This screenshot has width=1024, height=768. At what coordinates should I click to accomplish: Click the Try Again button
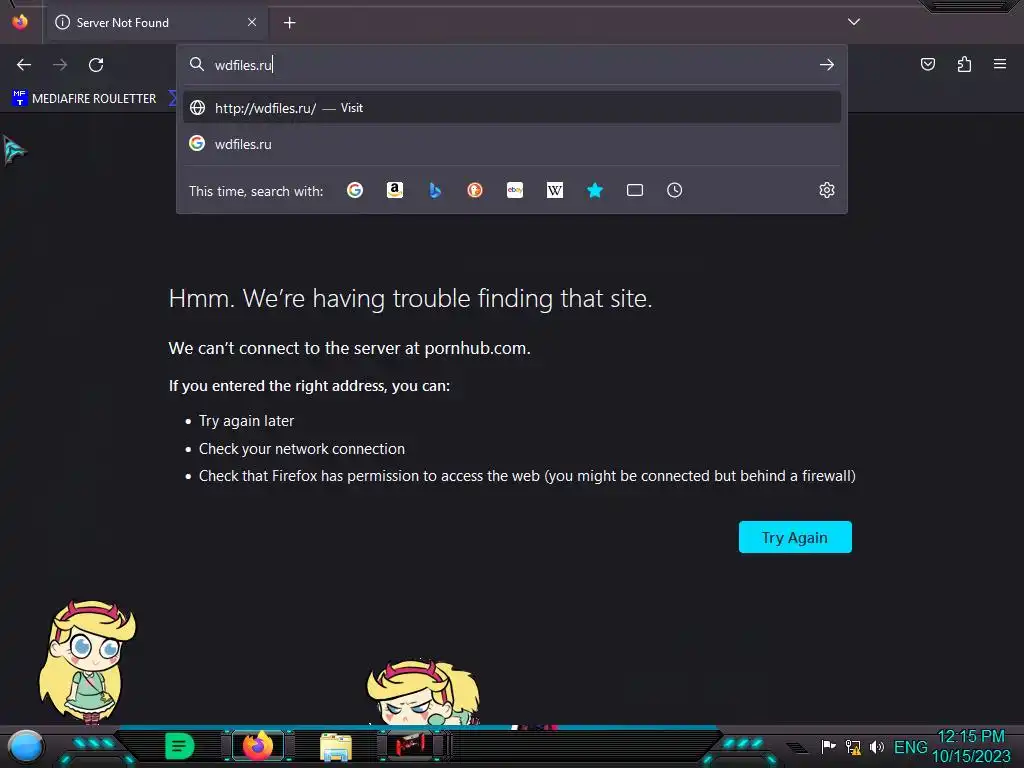795,537
